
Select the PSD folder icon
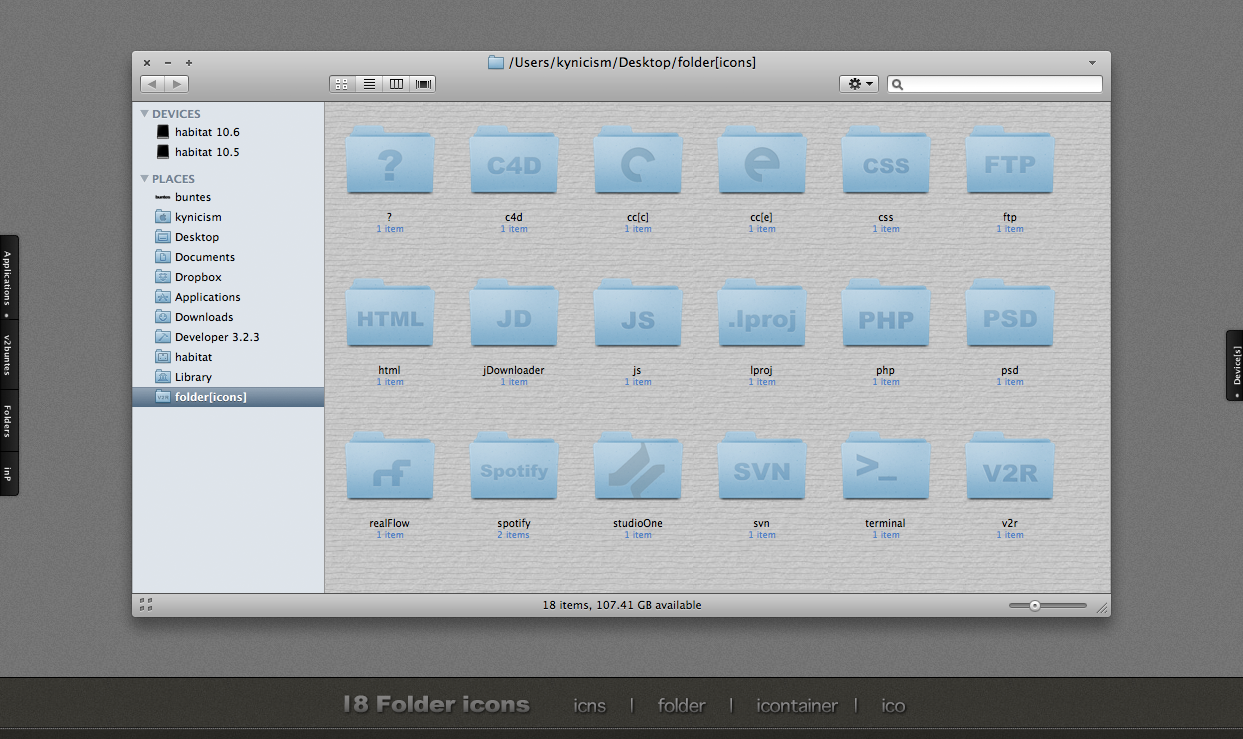(1010, 313)
